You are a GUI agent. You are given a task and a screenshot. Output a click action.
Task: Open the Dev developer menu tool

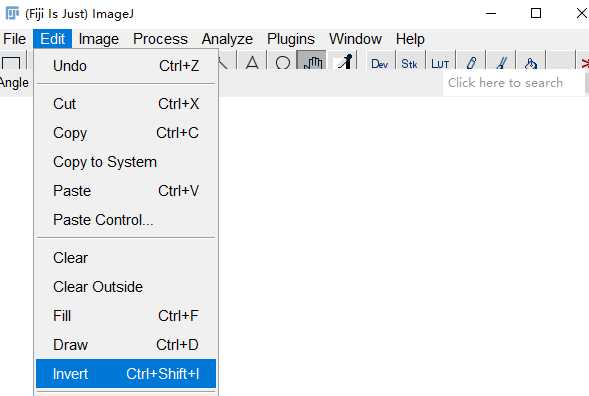tap(379, 62)
